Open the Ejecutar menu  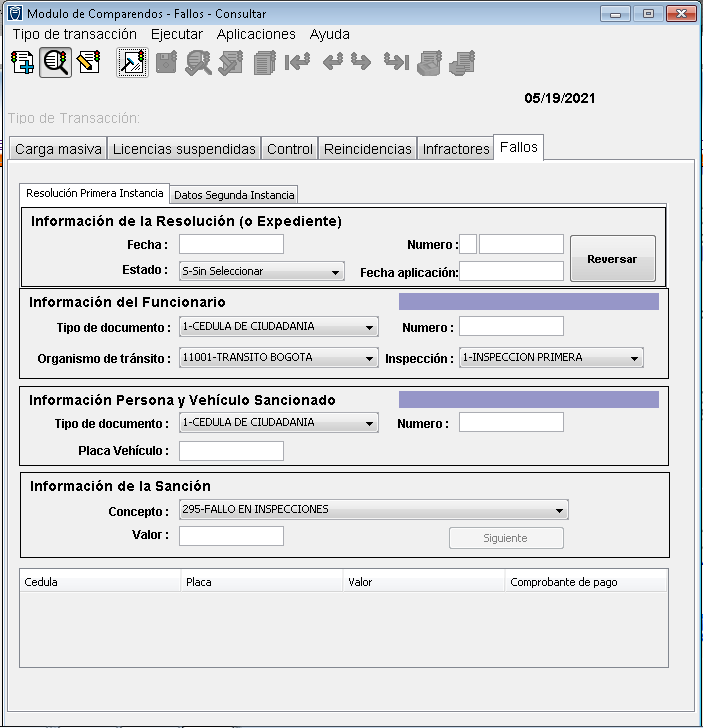[x=176, y=34]
